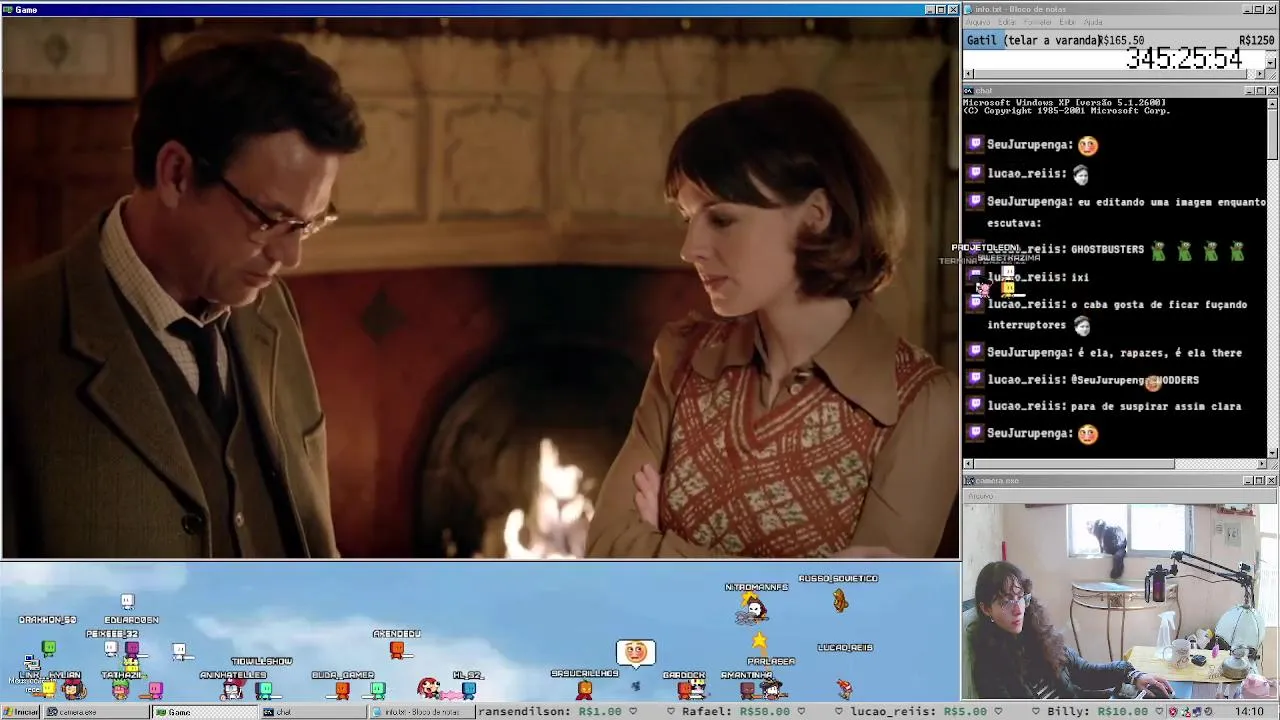This screenshot has width=1280, height=720.
Task: Click the AMANTINHA character sprite
Action: click(x=747, y=689)
